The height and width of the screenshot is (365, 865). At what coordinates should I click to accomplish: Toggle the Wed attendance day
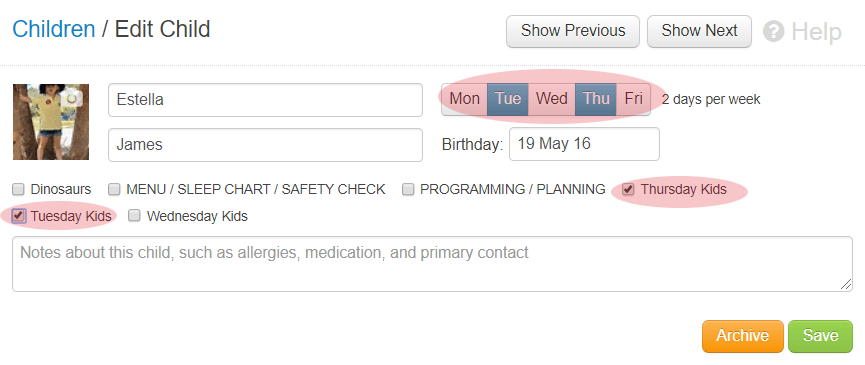pyautogui.click(x=552, y=99)
